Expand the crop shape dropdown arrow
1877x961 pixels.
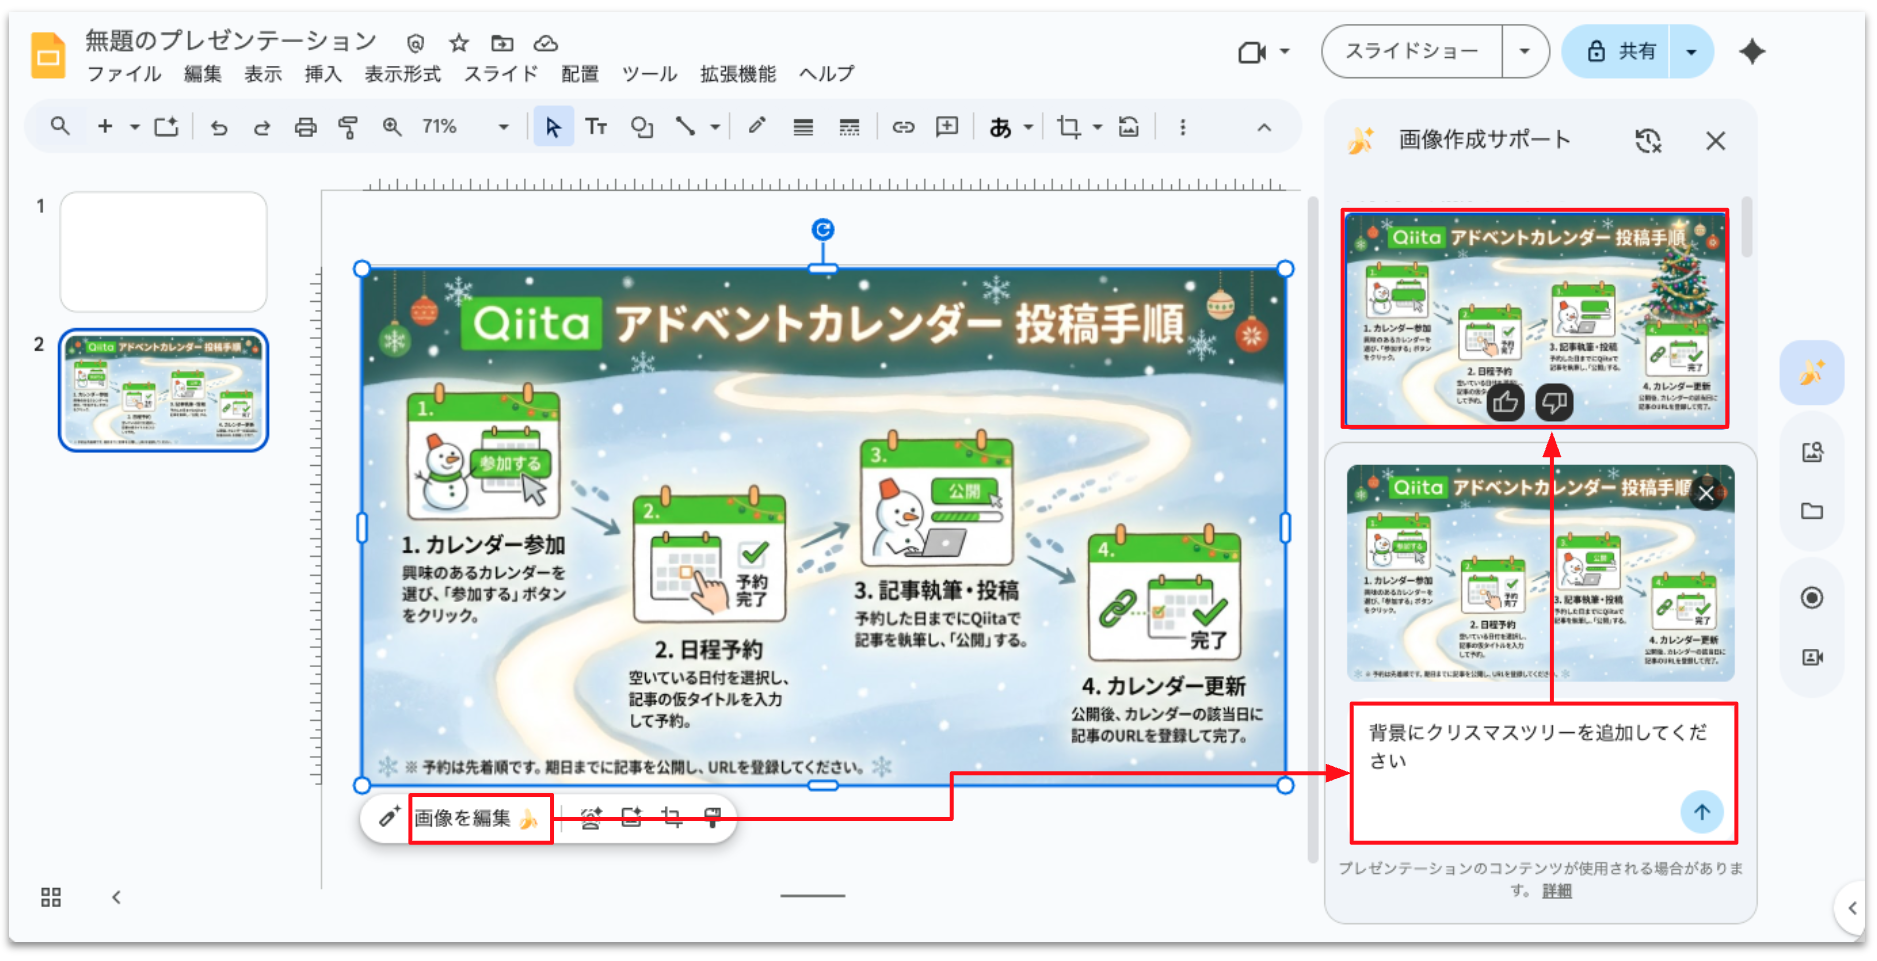point(1098,127)
